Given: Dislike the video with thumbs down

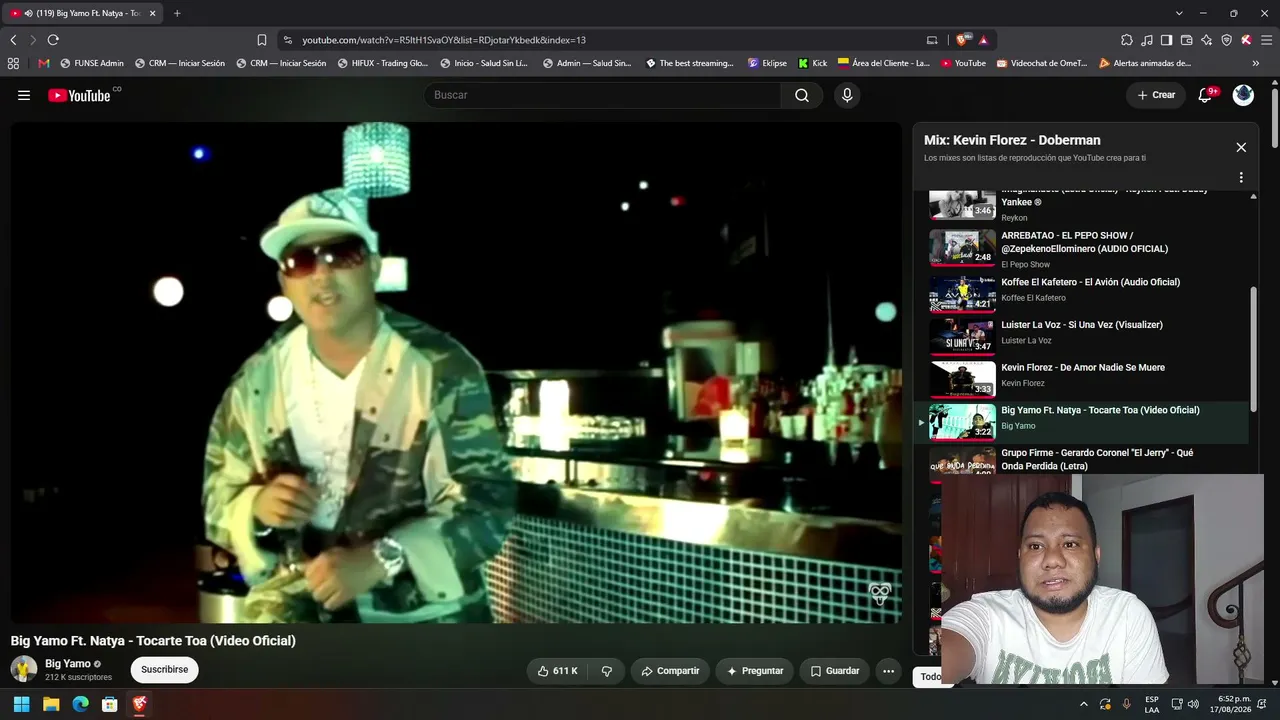Looking at the screenshot, I should point(607,671).
